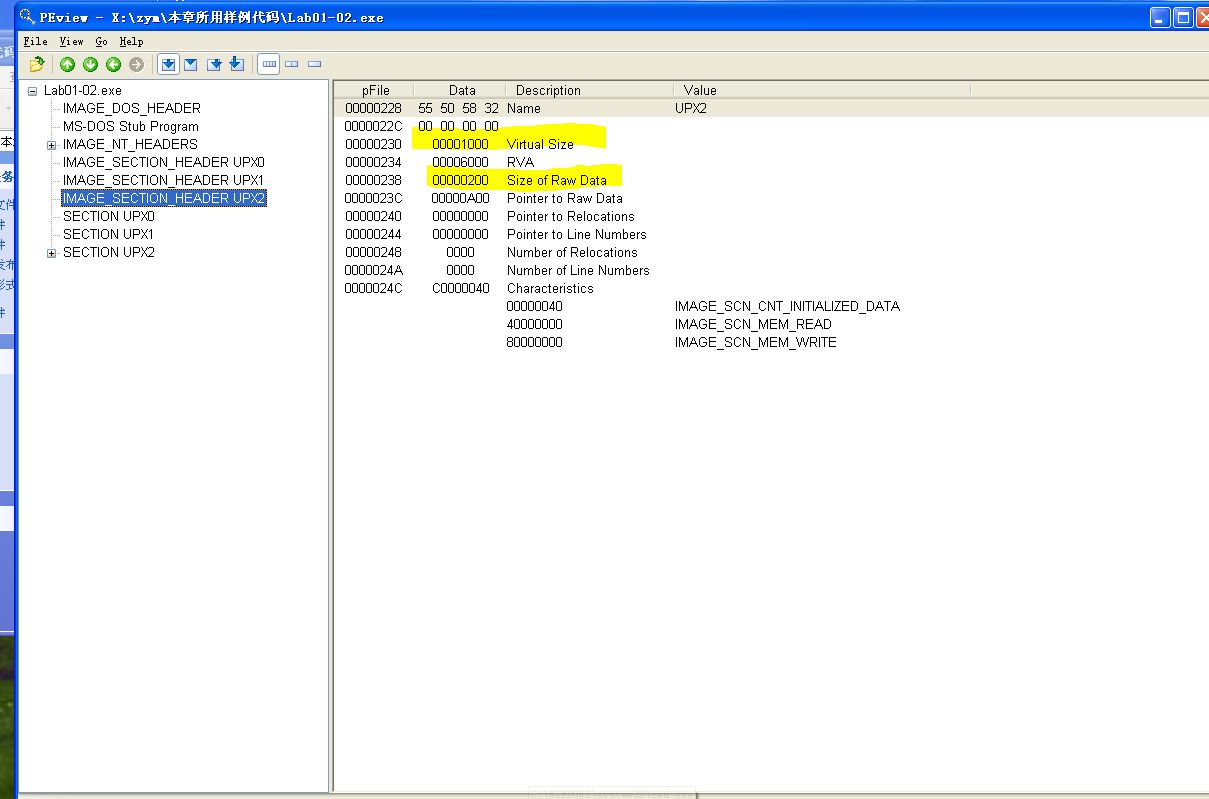Click the pFile column header
The width and height of the screenshot is (1209, 799).
375,90
